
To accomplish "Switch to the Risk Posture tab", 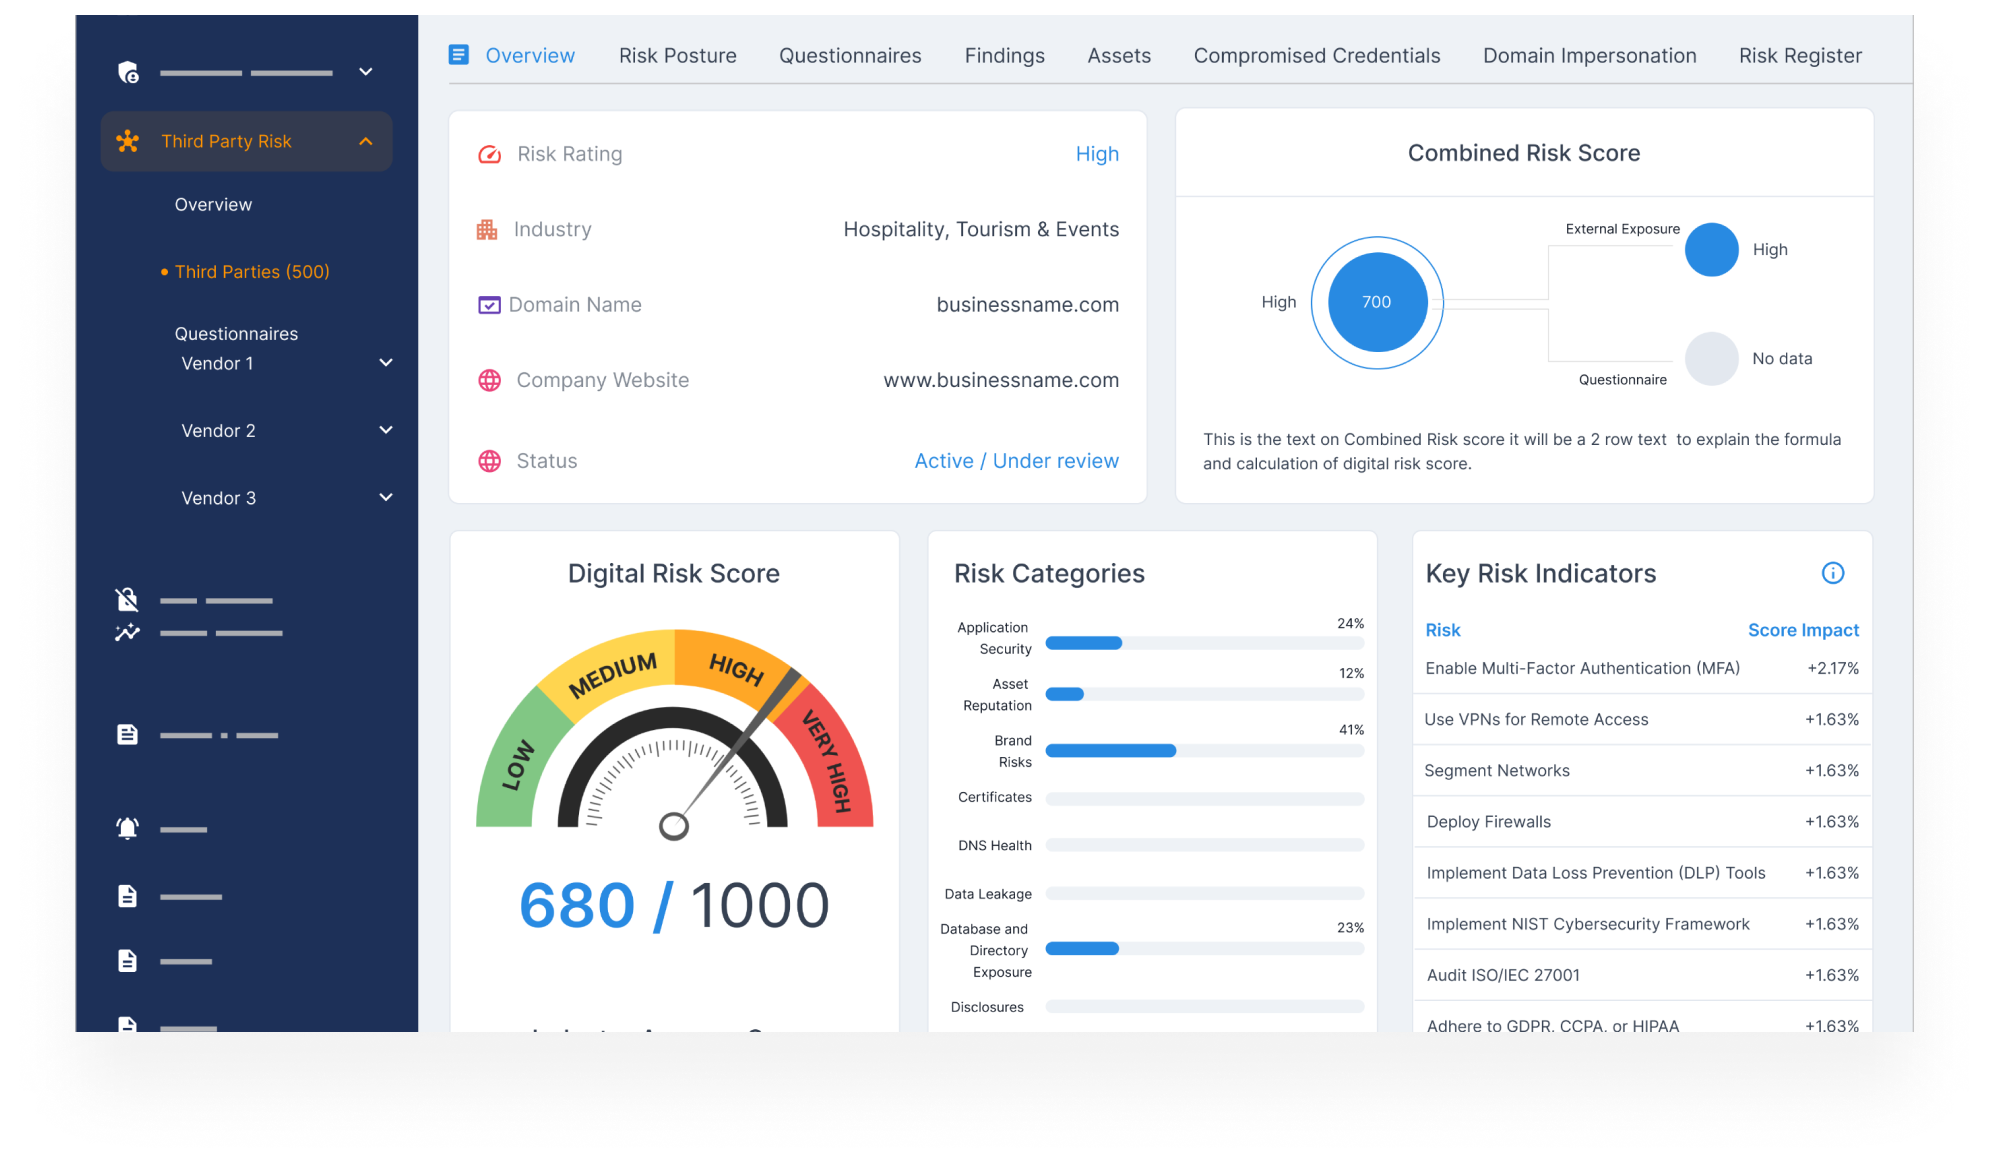I will (677, 56).
